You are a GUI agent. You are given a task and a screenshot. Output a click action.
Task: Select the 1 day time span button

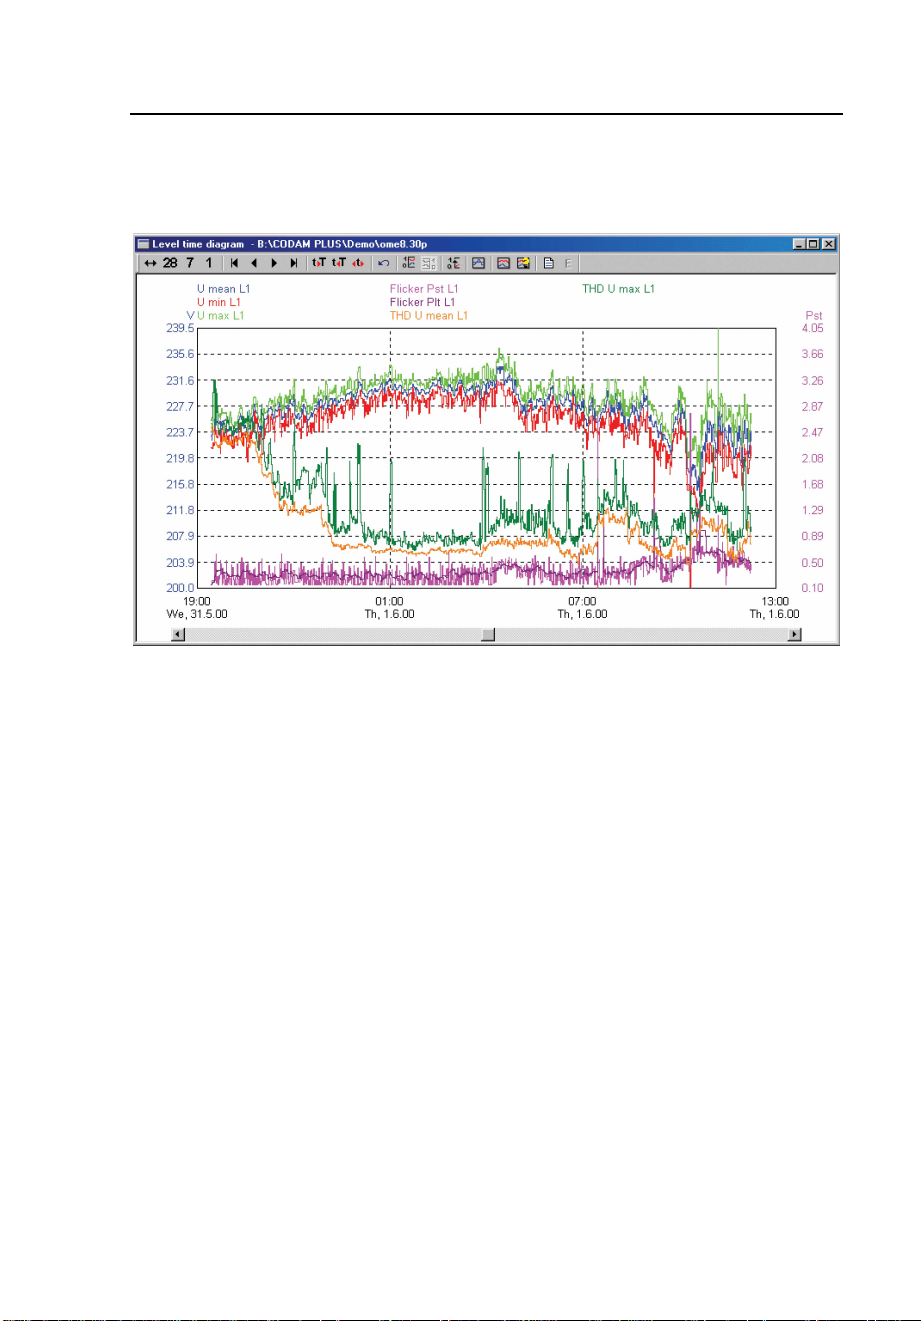pyautogui.click(x=209, y=263)
